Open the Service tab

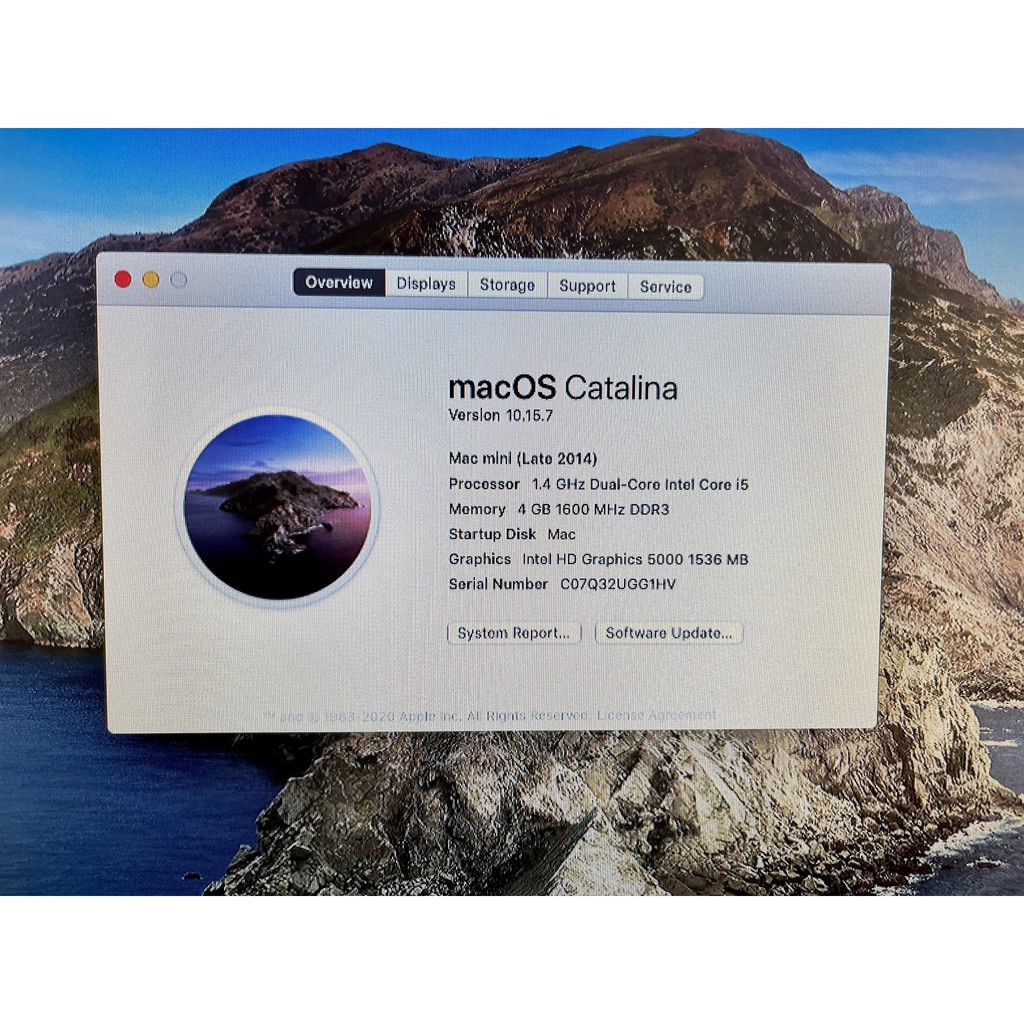(665, 287)
